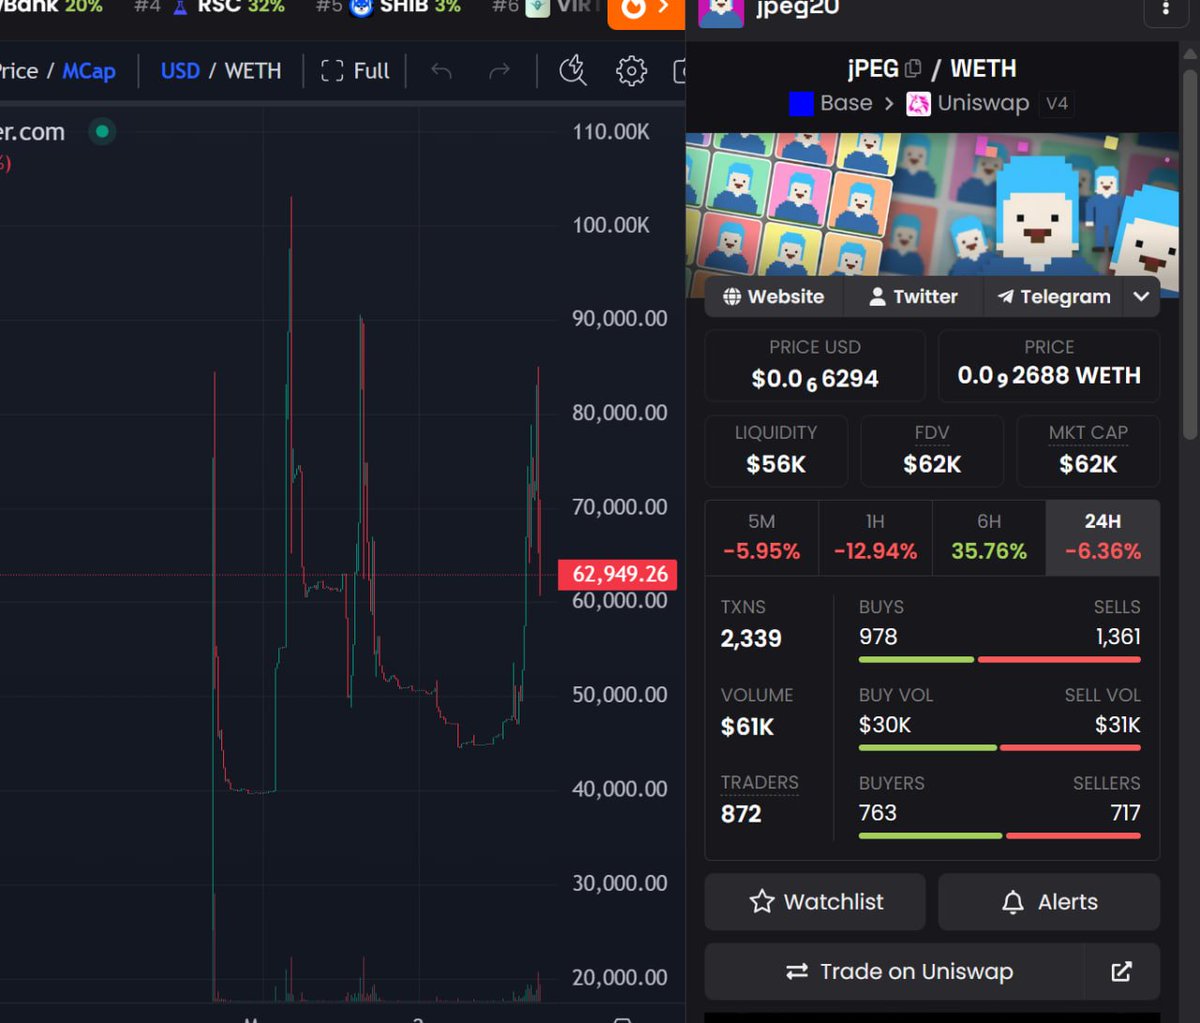
Task: Click the LIQUIDITY $56K box
Action: tap(776, 450)
